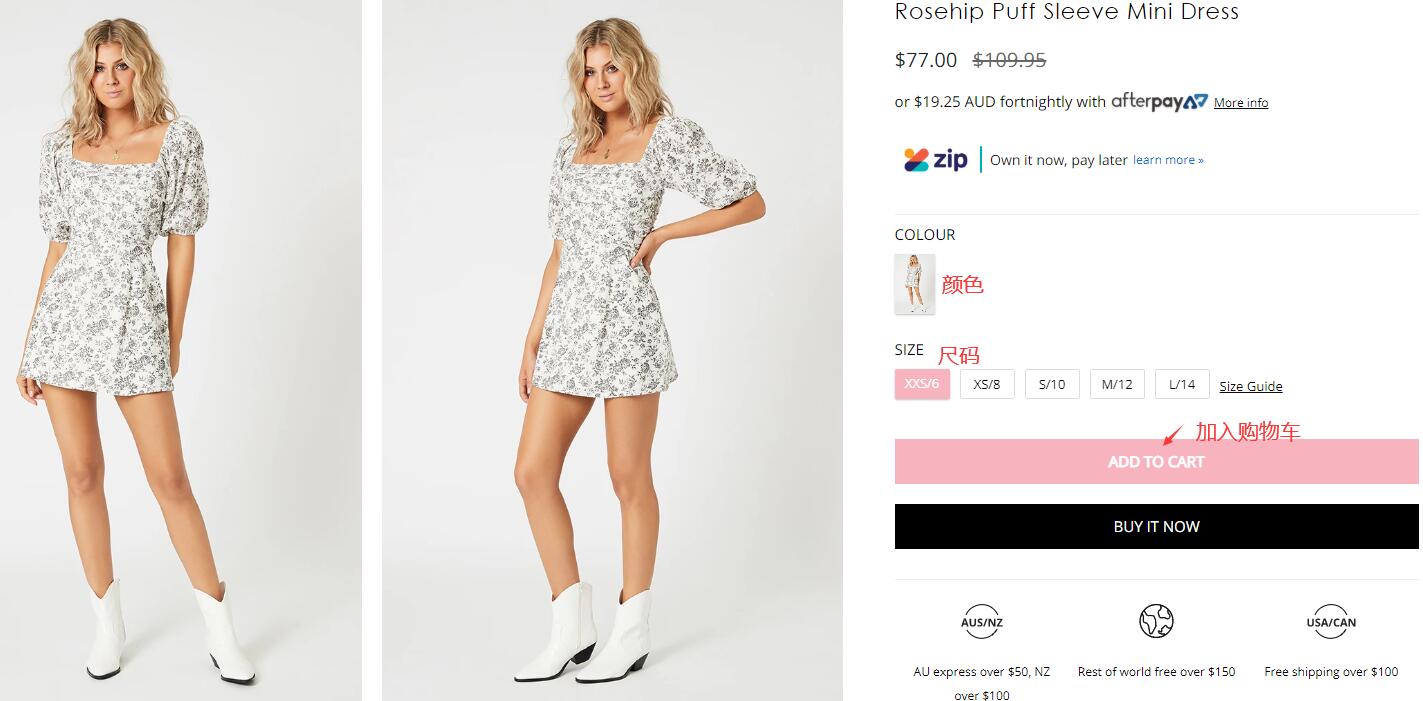Click the Afterpay logo

click(x=1159, y=101)
